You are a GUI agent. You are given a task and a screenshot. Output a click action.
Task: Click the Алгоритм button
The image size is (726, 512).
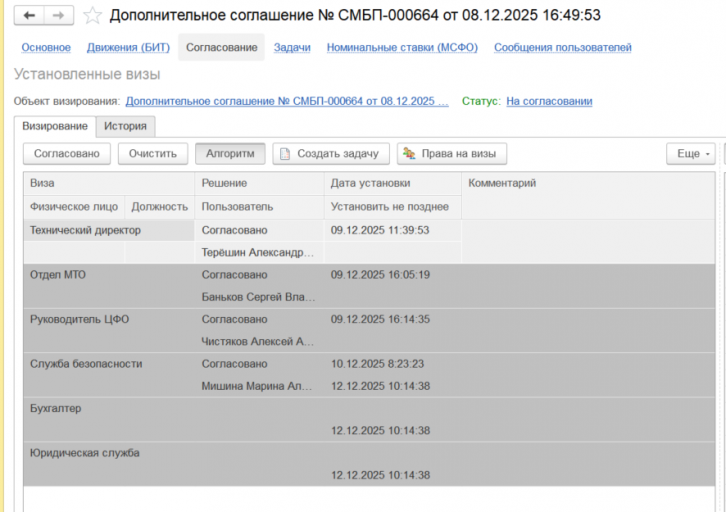230,154
